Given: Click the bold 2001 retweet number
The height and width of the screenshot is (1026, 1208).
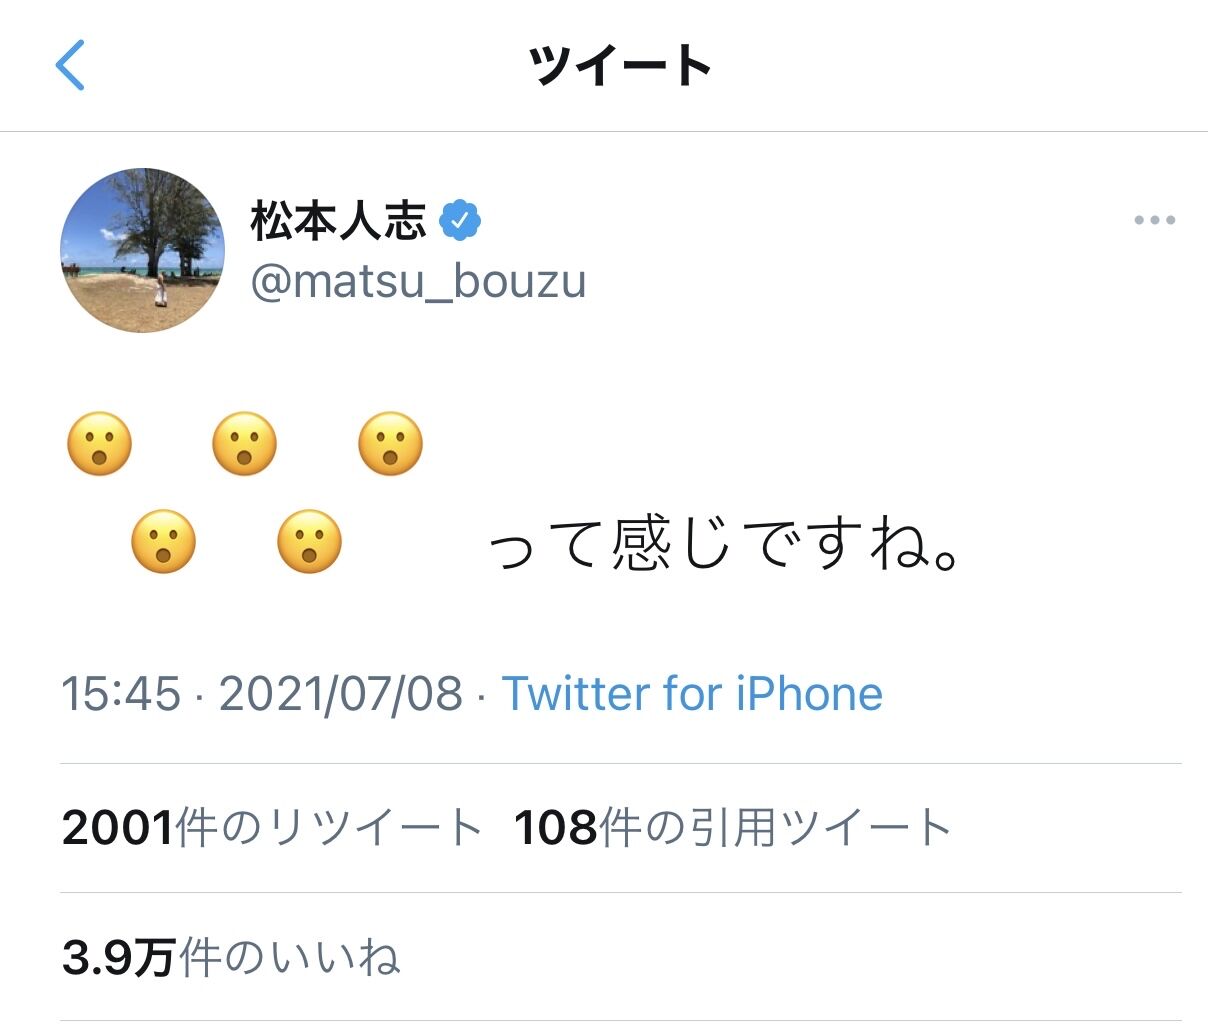Looking at the screenshot, I should click(x=118, y=828).
